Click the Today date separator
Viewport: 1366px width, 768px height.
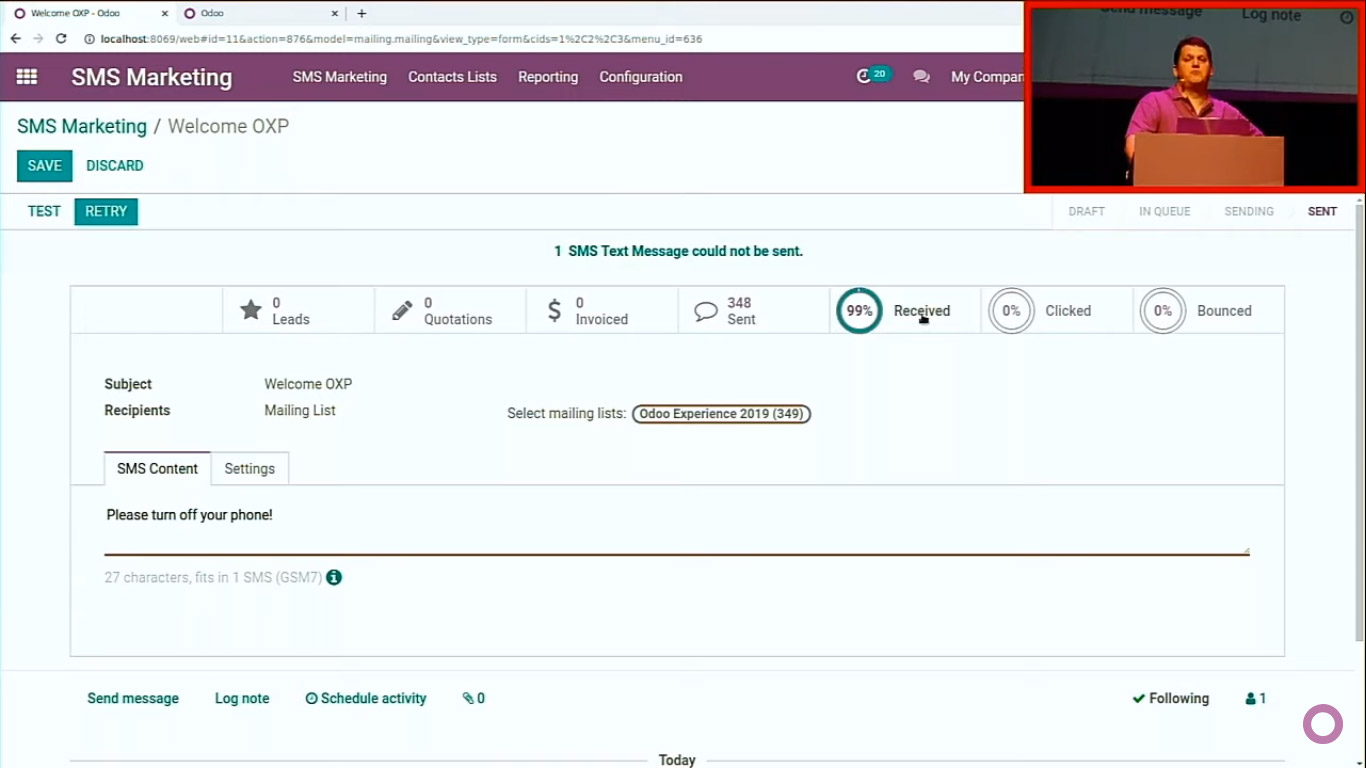click(677, 760)
